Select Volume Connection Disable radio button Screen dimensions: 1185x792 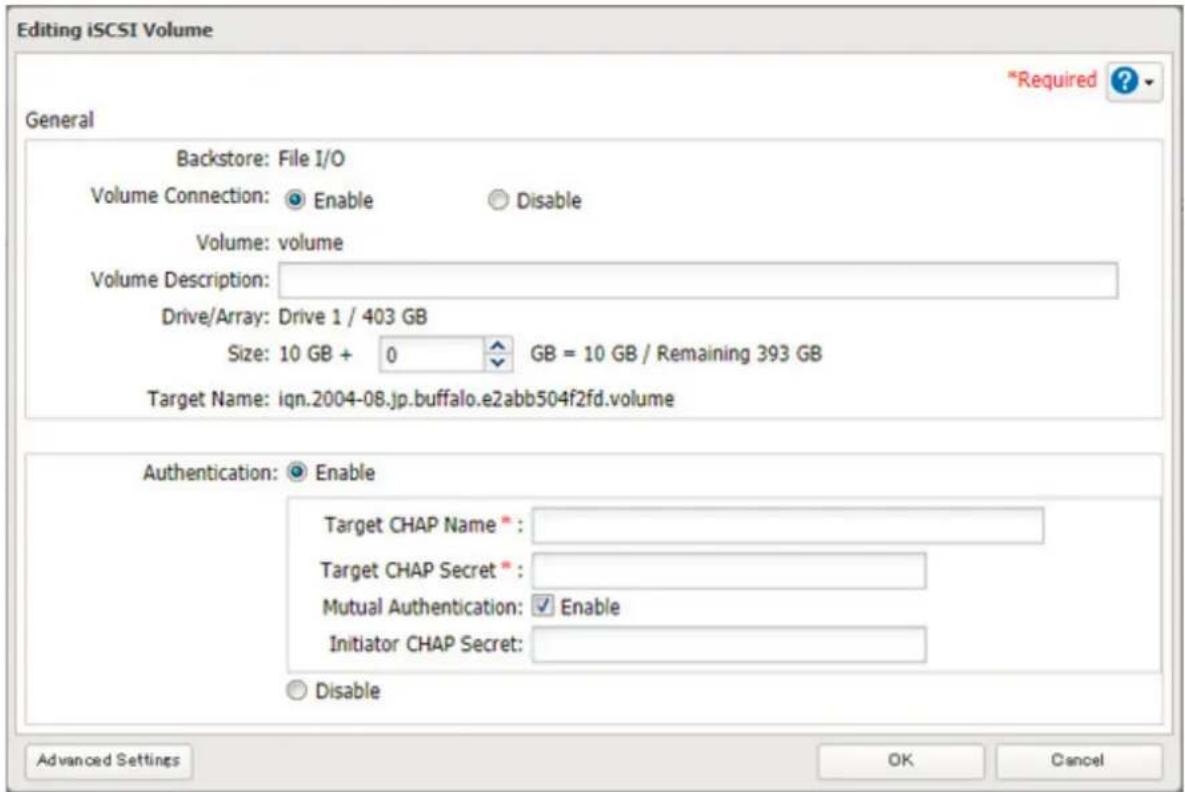498,200
